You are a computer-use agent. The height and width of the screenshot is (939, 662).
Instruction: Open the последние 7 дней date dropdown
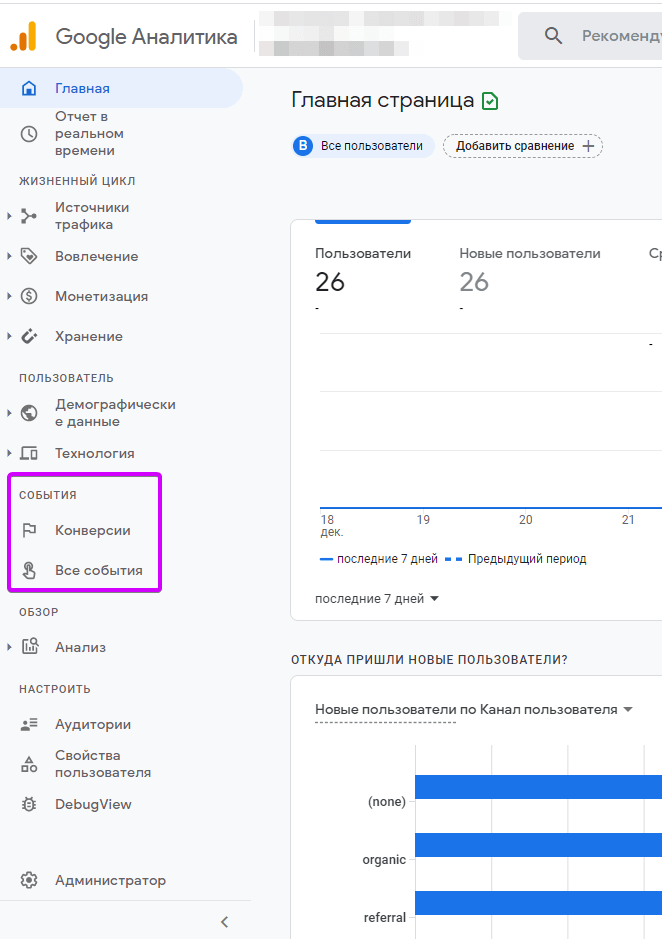[x=377, y=599]
